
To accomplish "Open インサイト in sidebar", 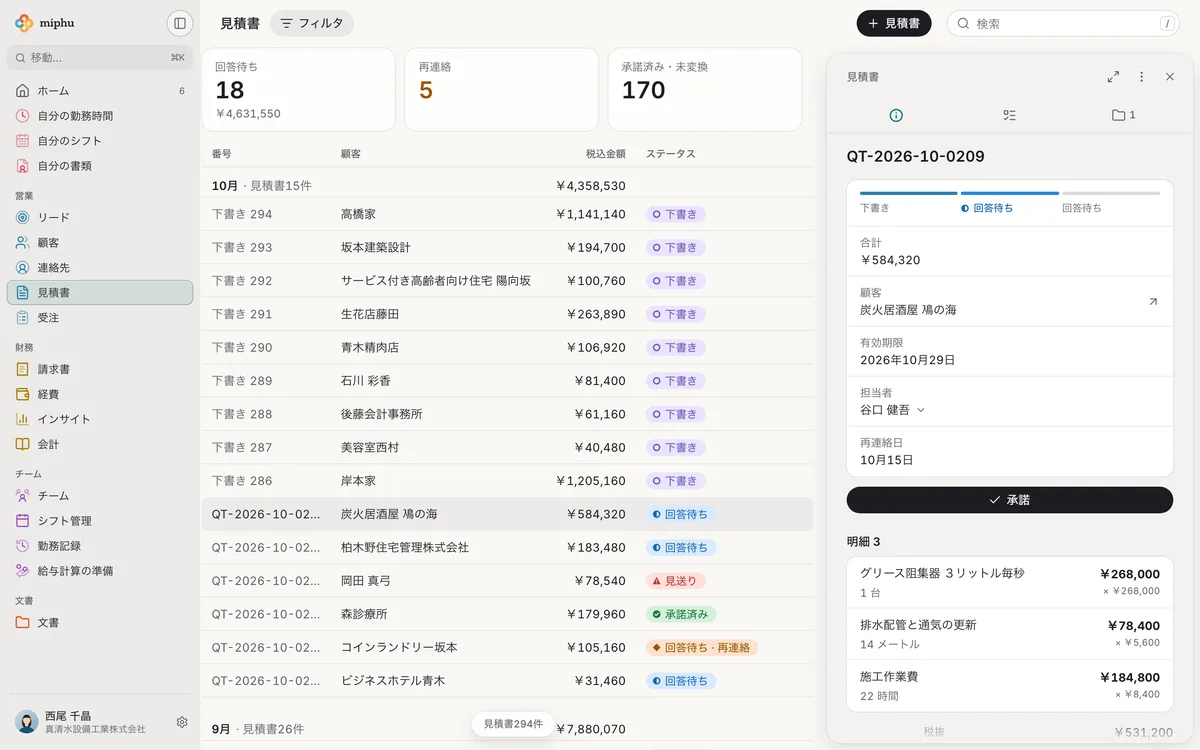I will 100,419.
